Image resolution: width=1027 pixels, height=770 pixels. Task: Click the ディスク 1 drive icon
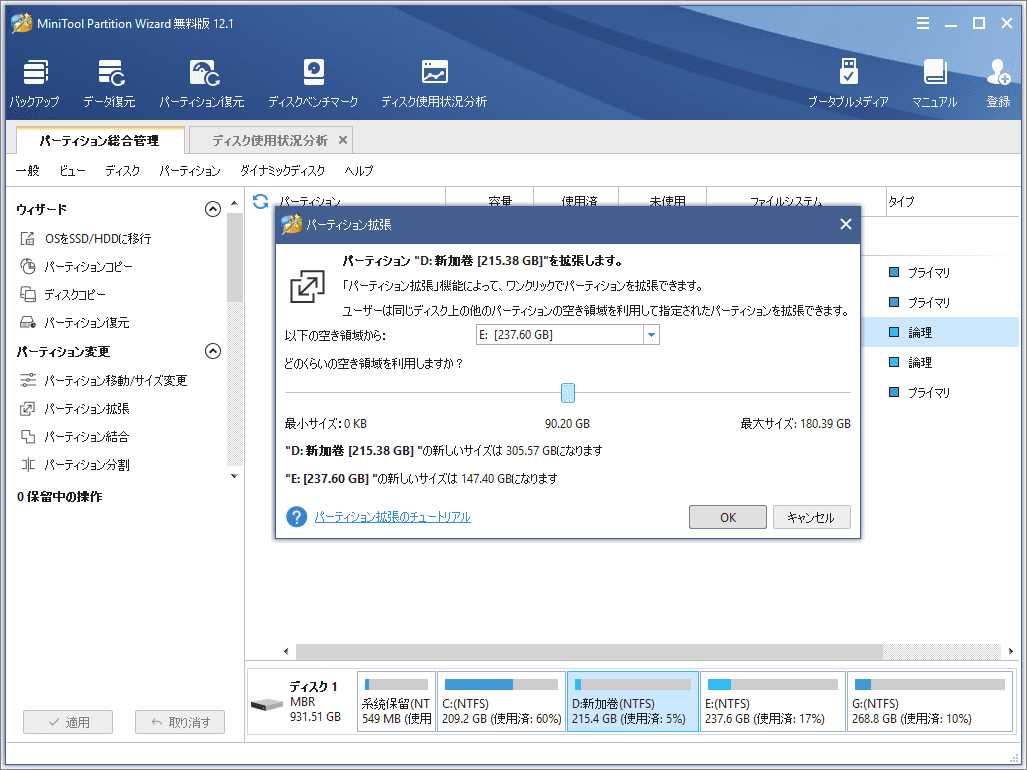pos(267,705)
